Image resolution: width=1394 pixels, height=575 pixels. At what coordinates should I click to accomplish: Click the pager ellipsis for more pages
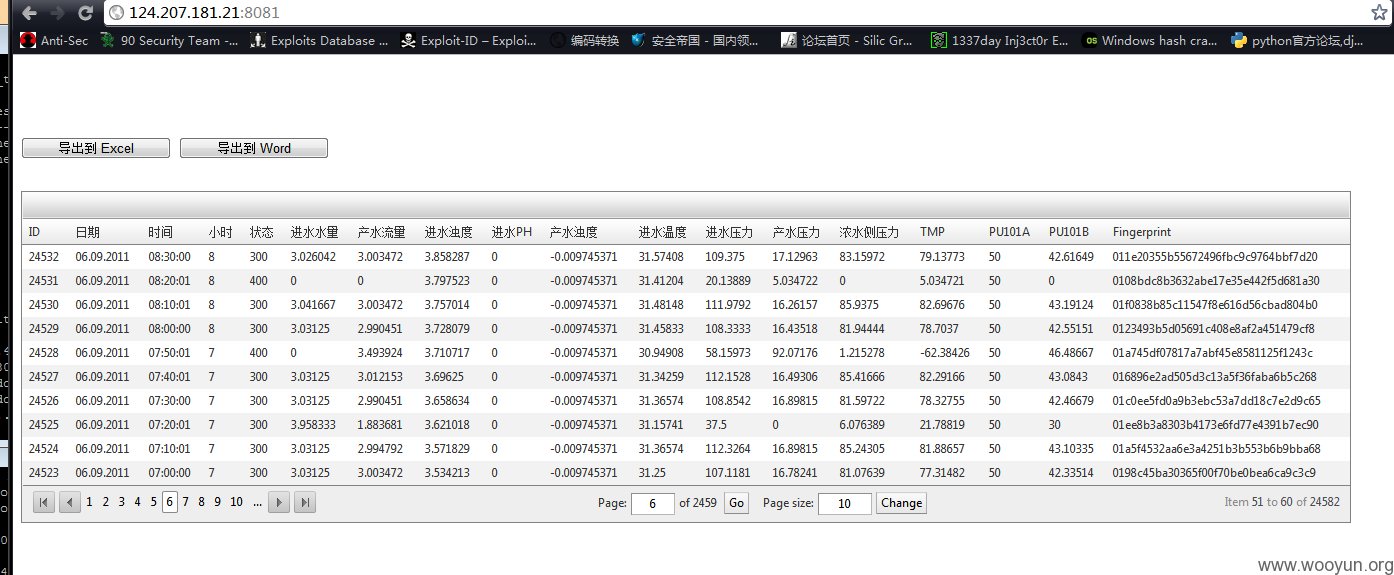point(257,502)
